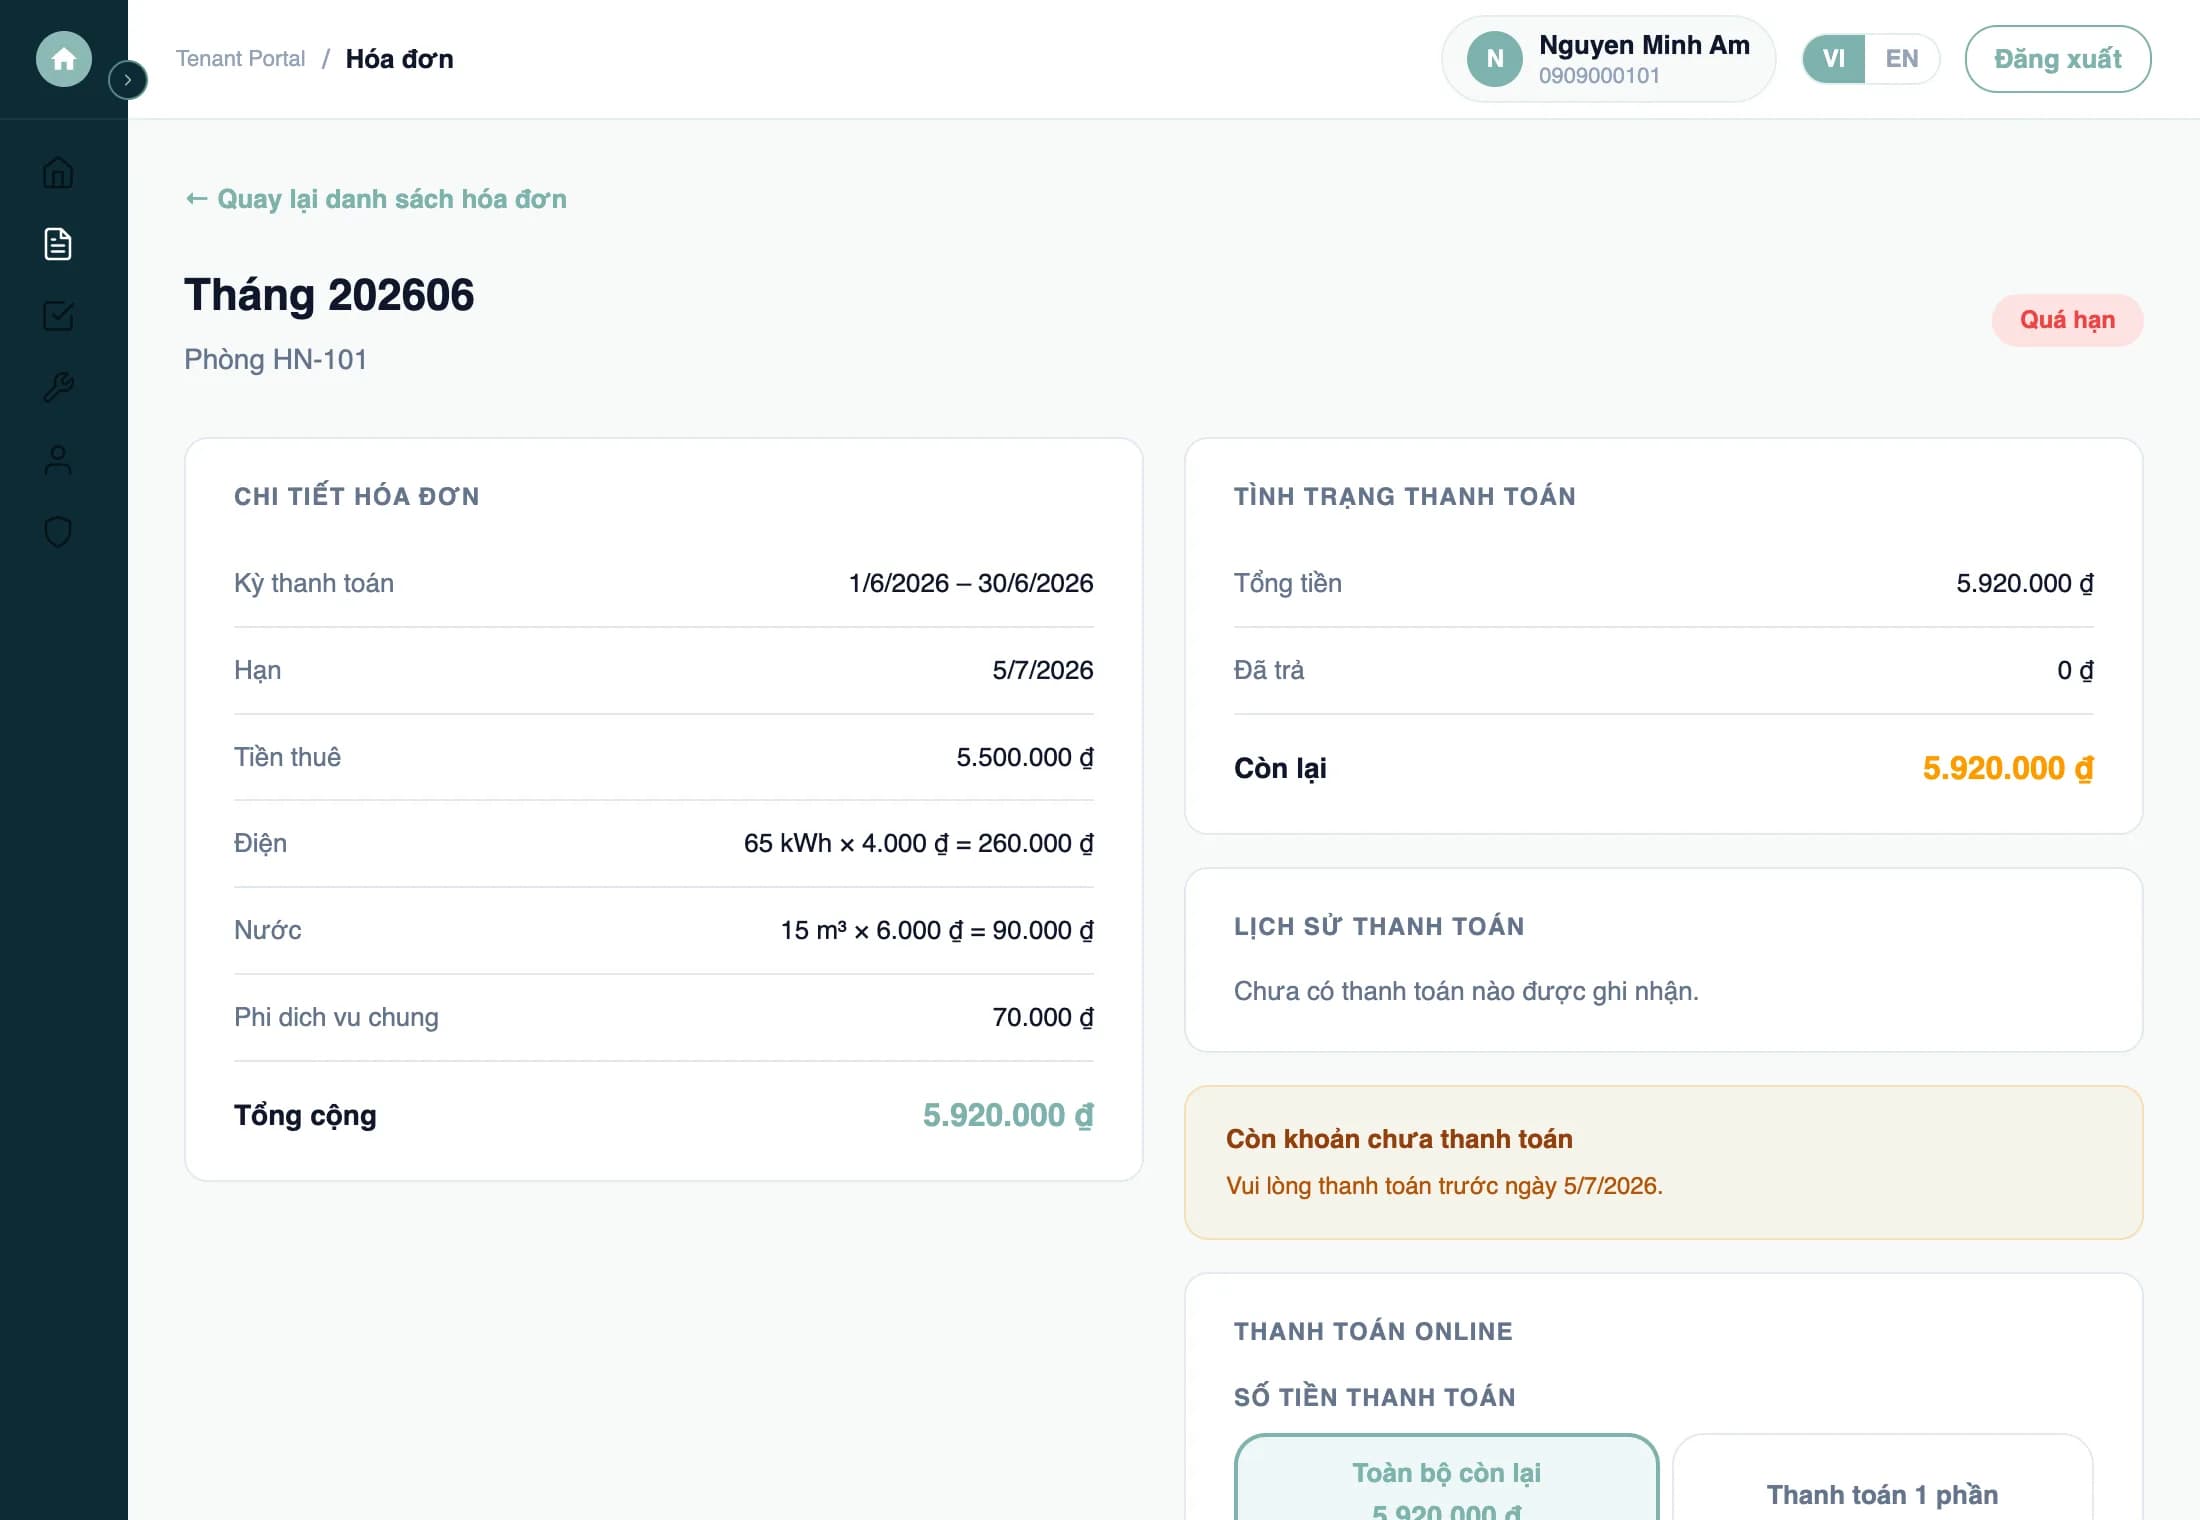This screenshot has width=2200, height=1520.
Task: Click the Tổng tiền 5.920.000 ₫ value
Action: coord(2024,583)
